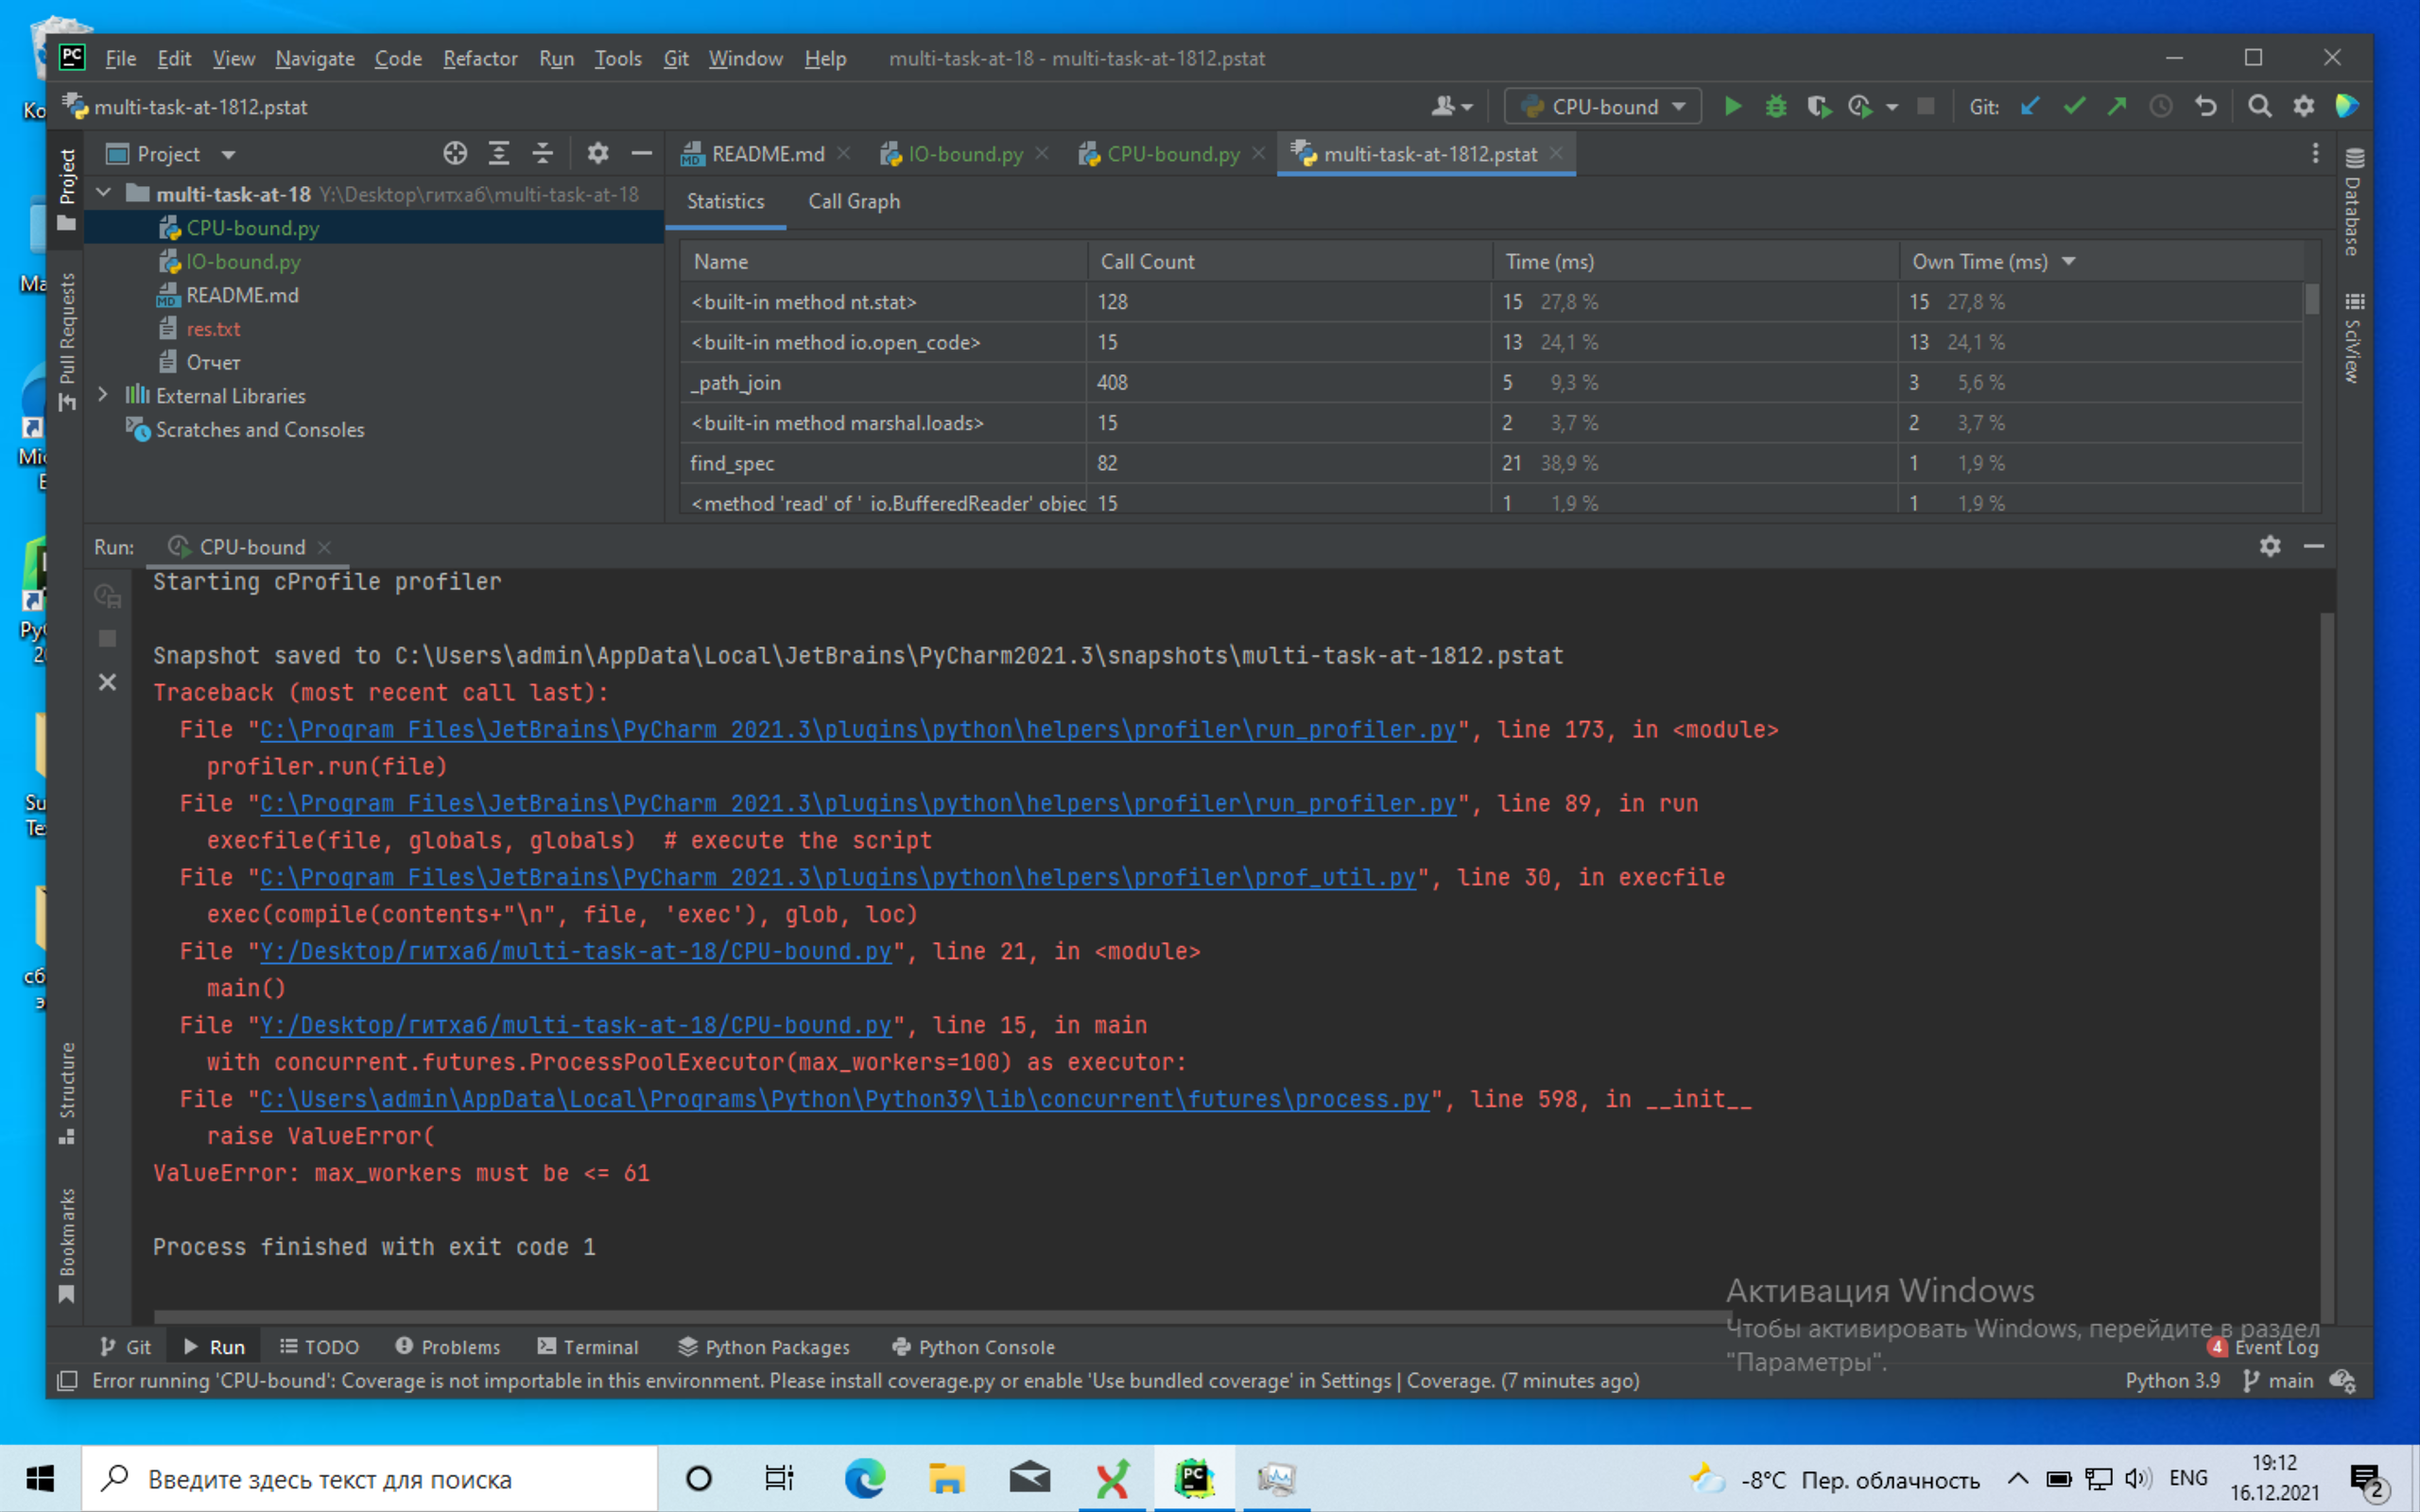
Task: Toggle Structure tool window sidebar
Action: pyautogui.click(x=67, y=1090)
